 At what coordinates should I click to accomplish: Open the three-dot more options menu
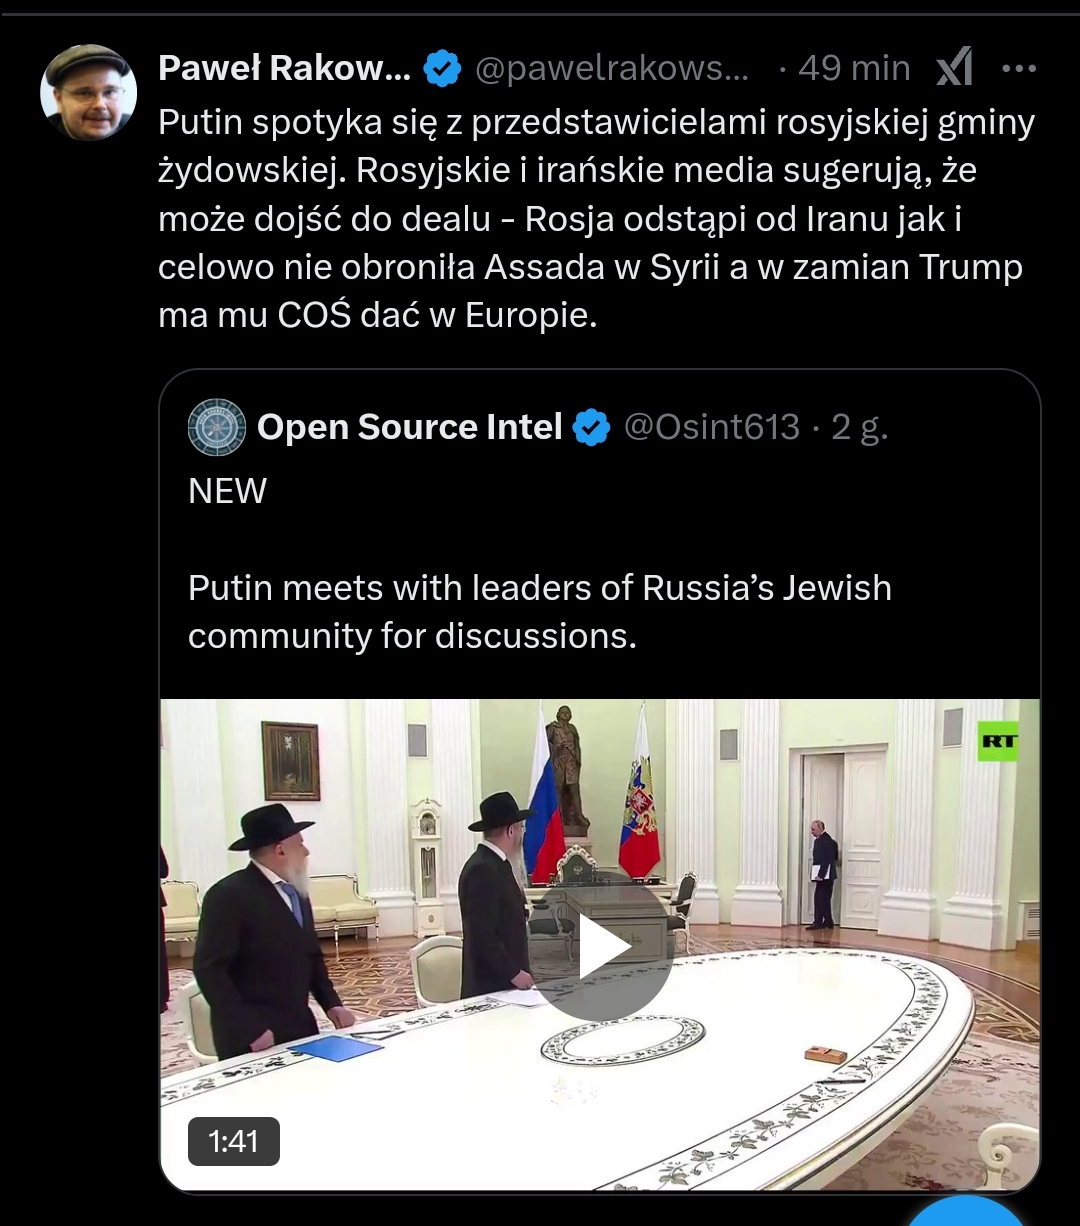point(1018,68)
